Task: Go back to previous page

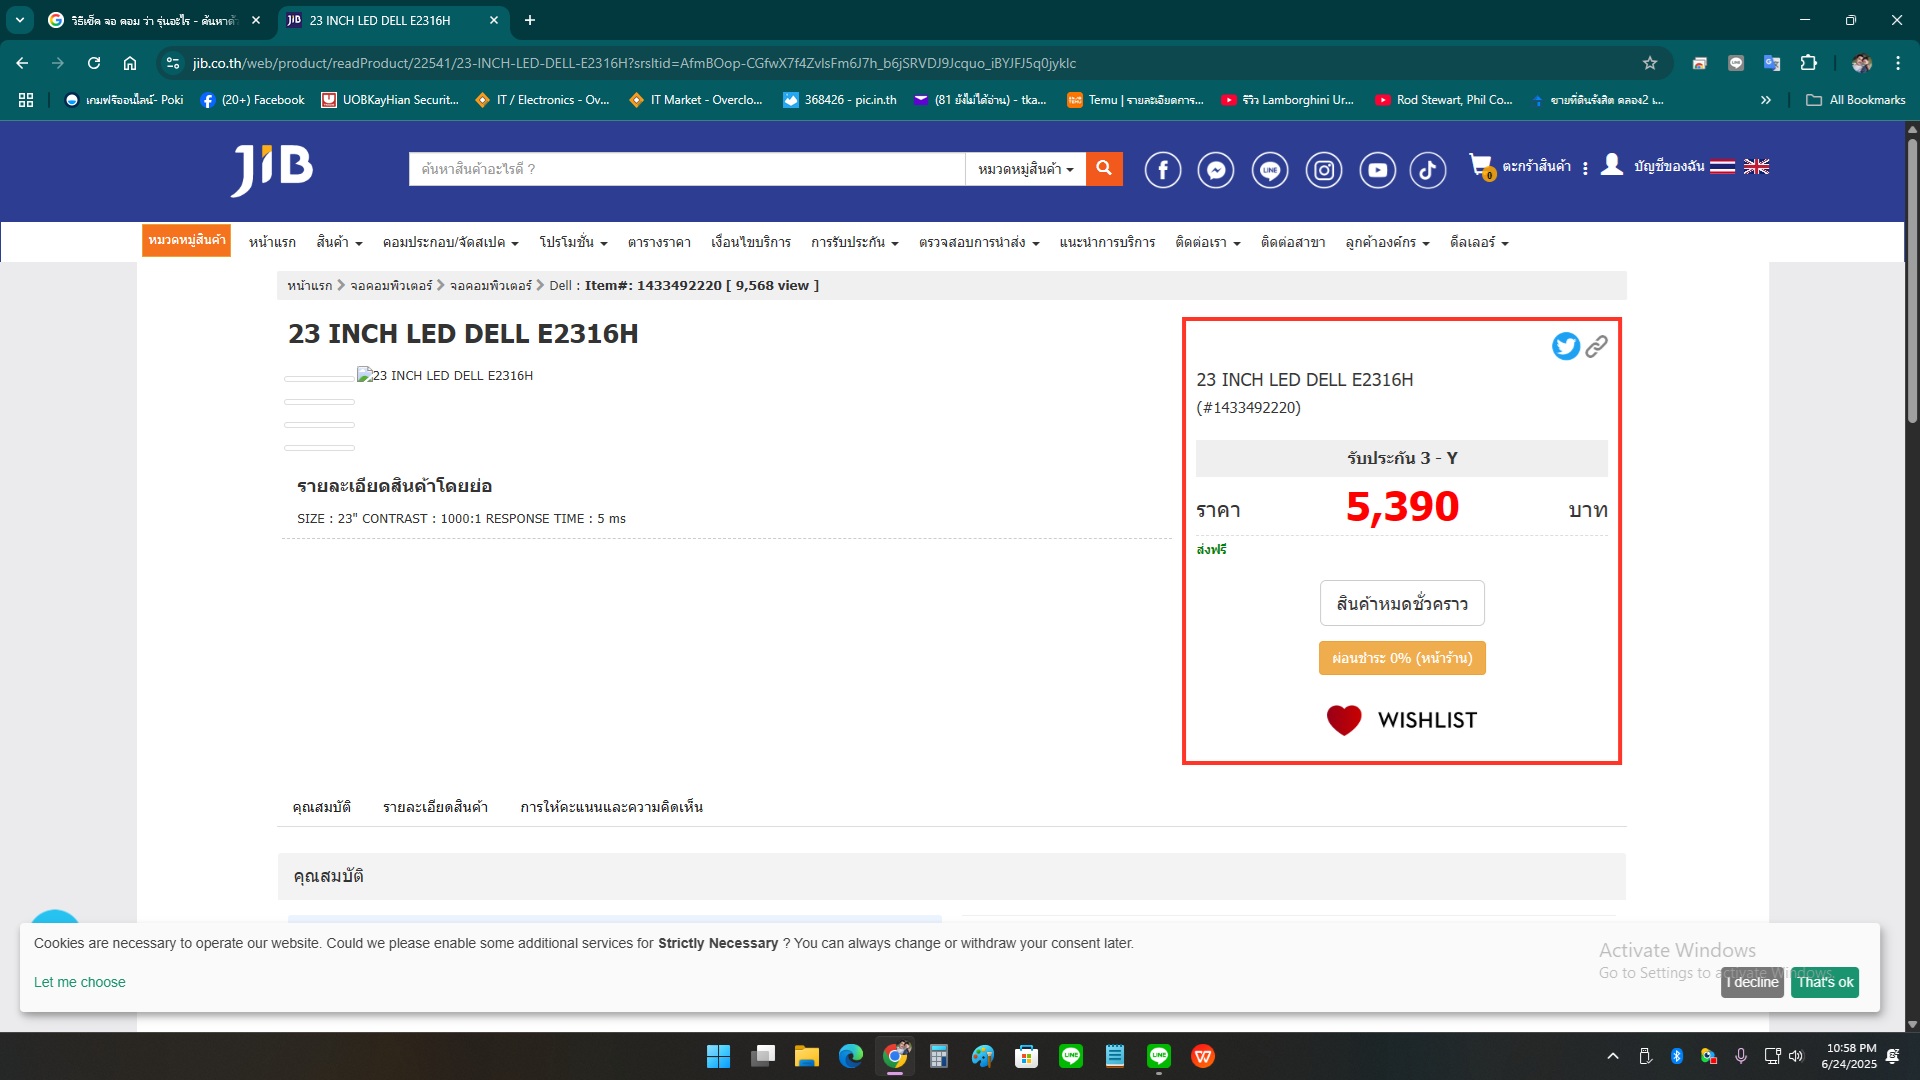Action: click(x=22, y=63)
